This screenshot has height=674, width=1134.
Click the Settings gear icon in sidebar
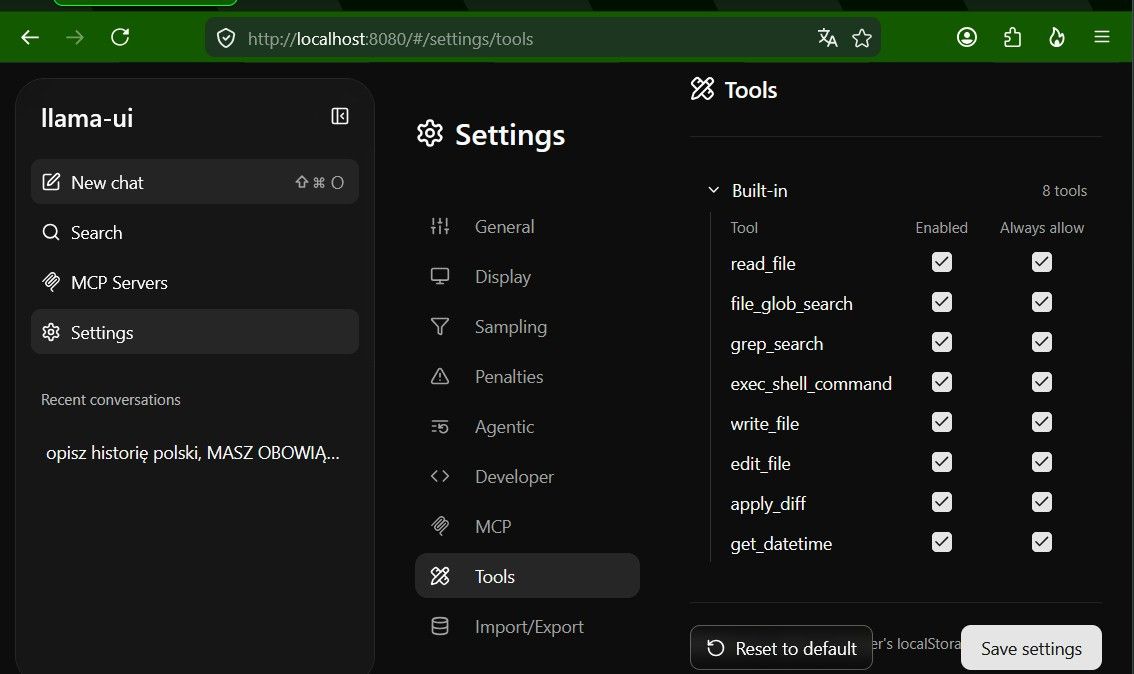51,332
